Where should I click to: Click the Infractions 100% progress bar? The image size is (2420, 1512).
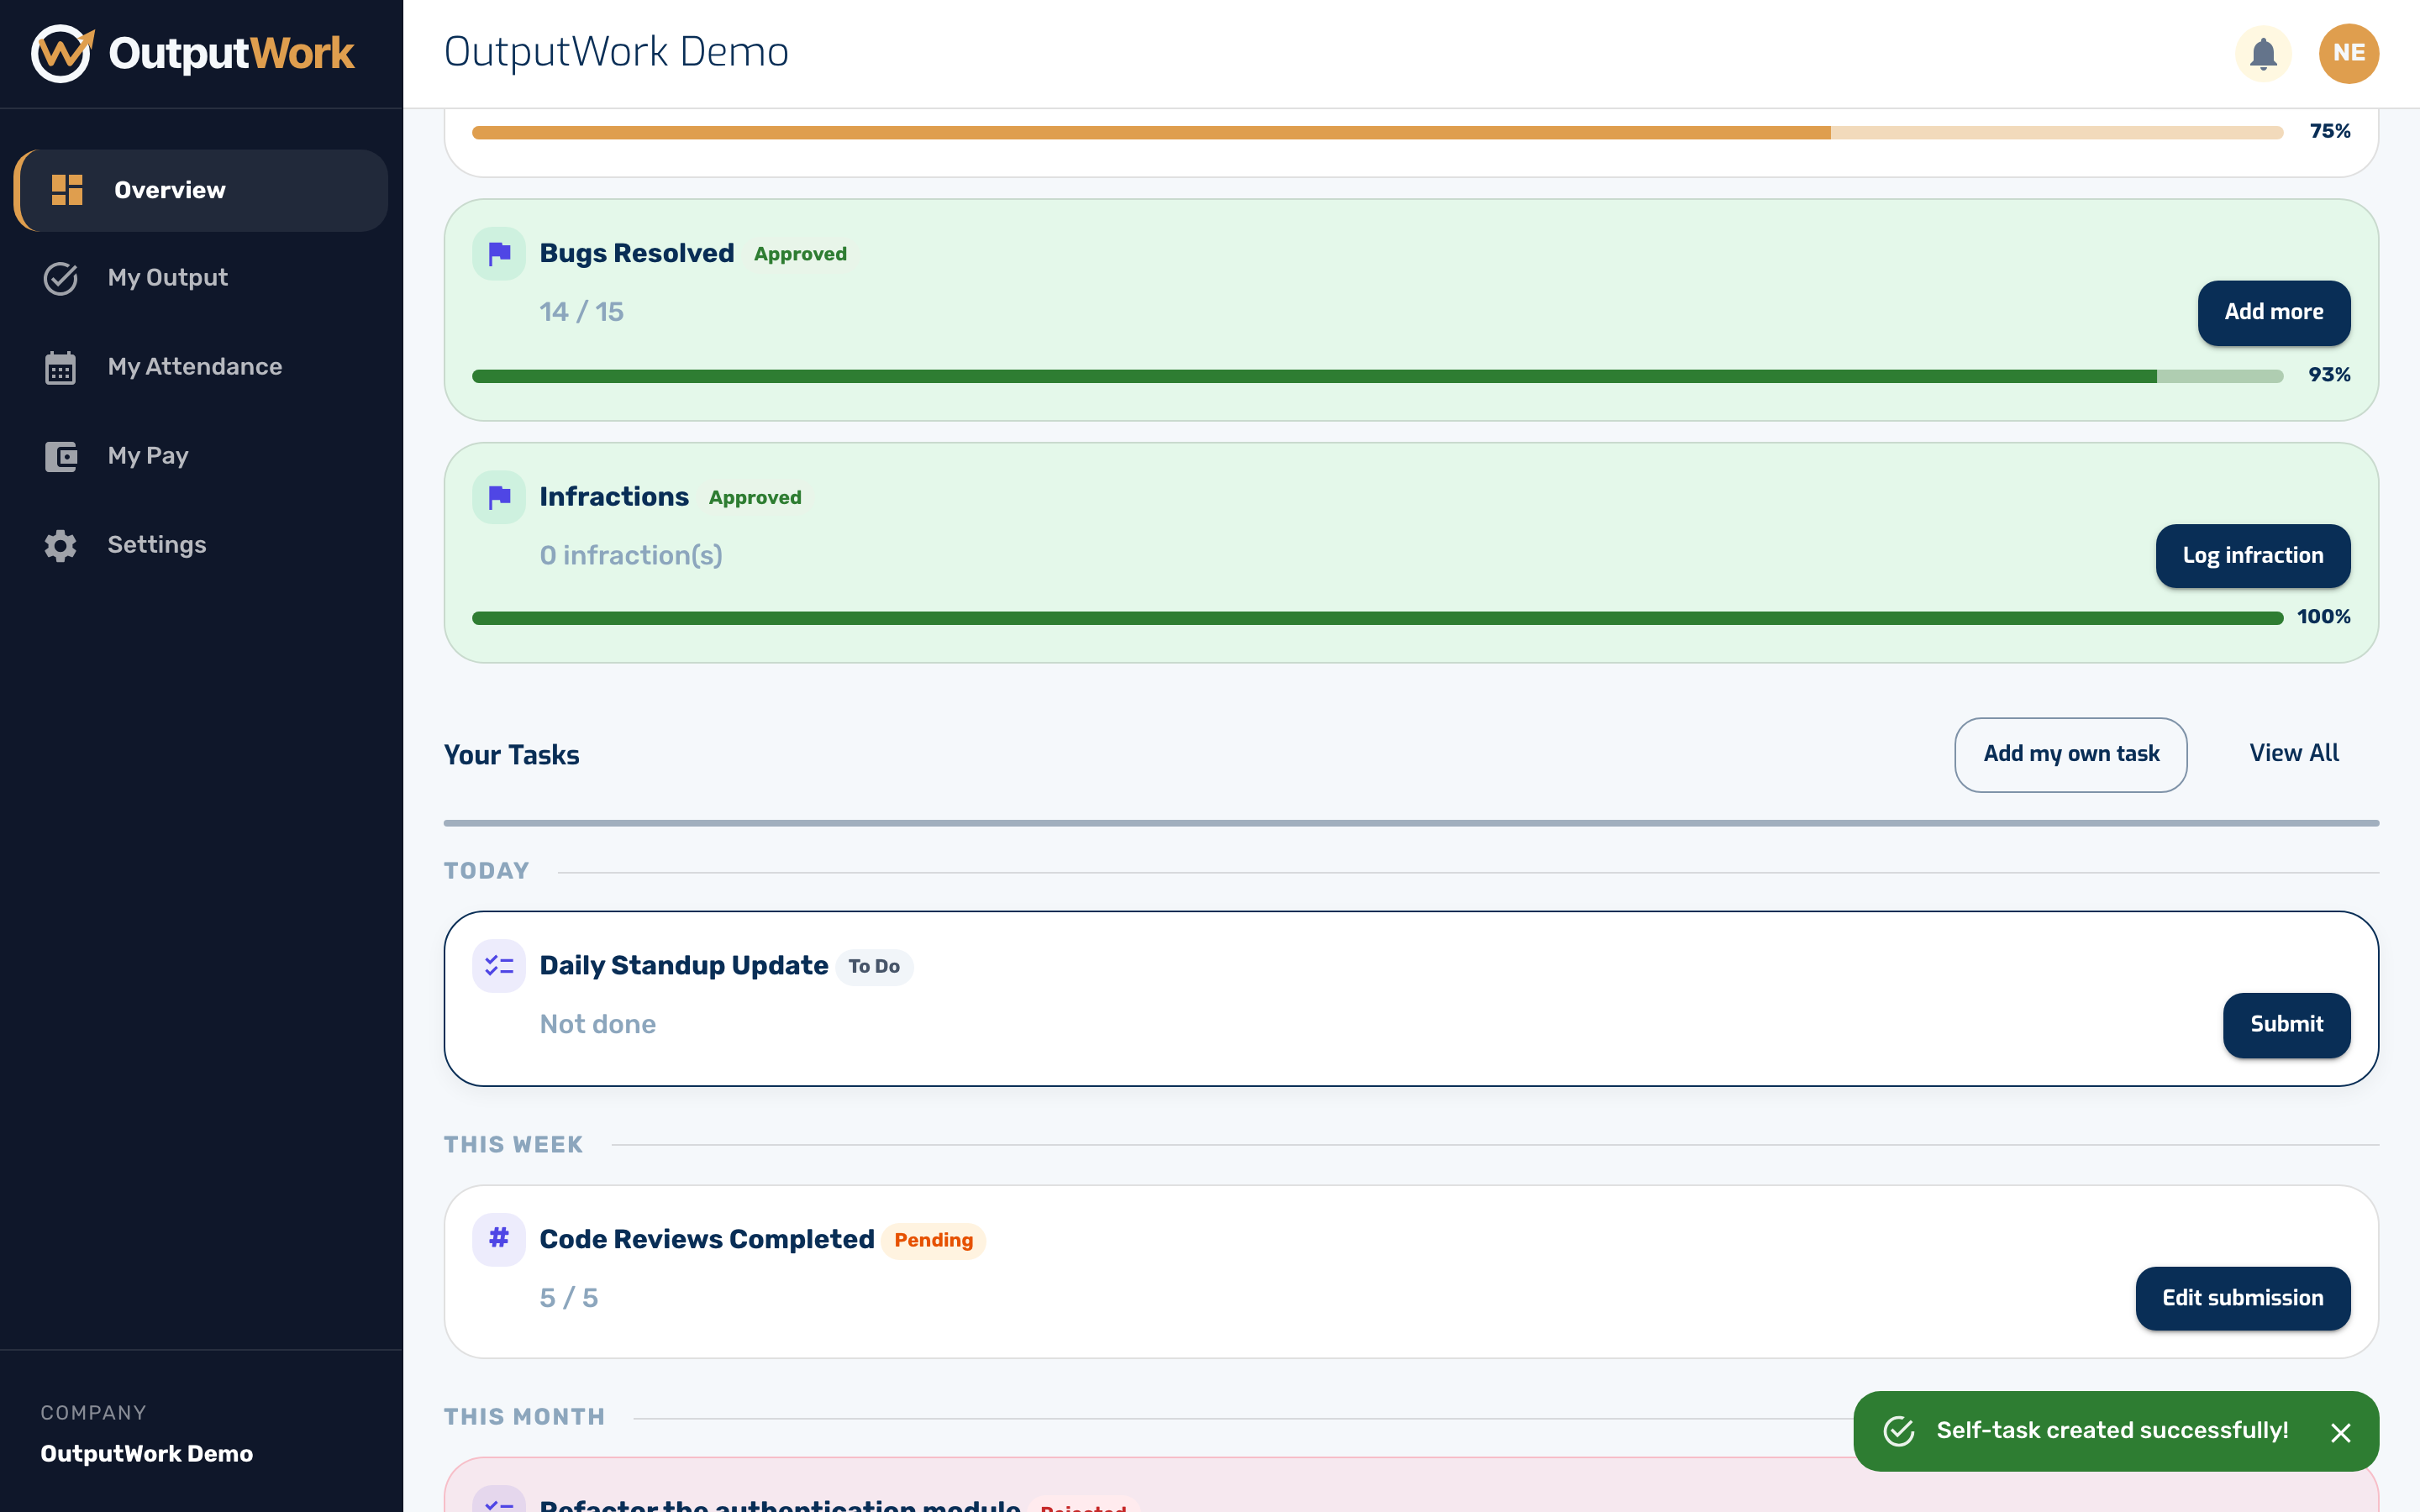point(1377,618)
